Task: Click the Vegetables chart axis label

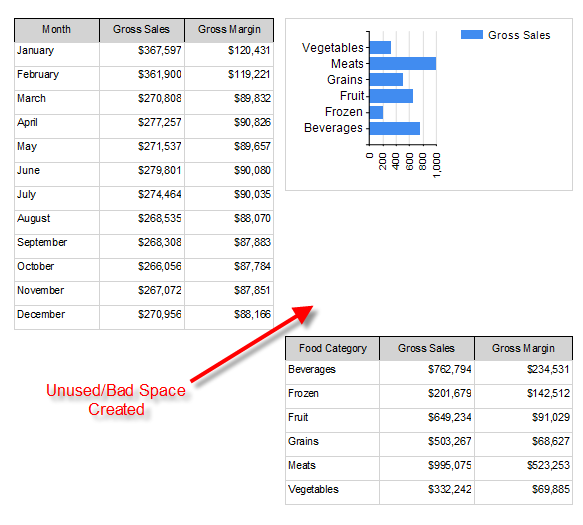Action: [333, 48]
